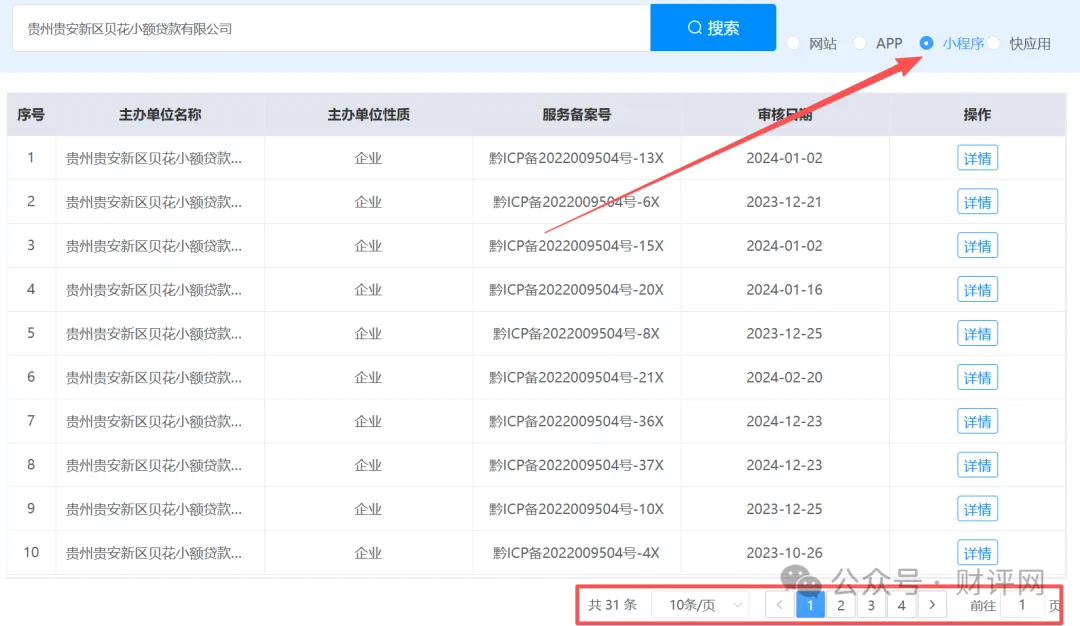Click the 主办单位性质 column header

[x=368, y=115]
